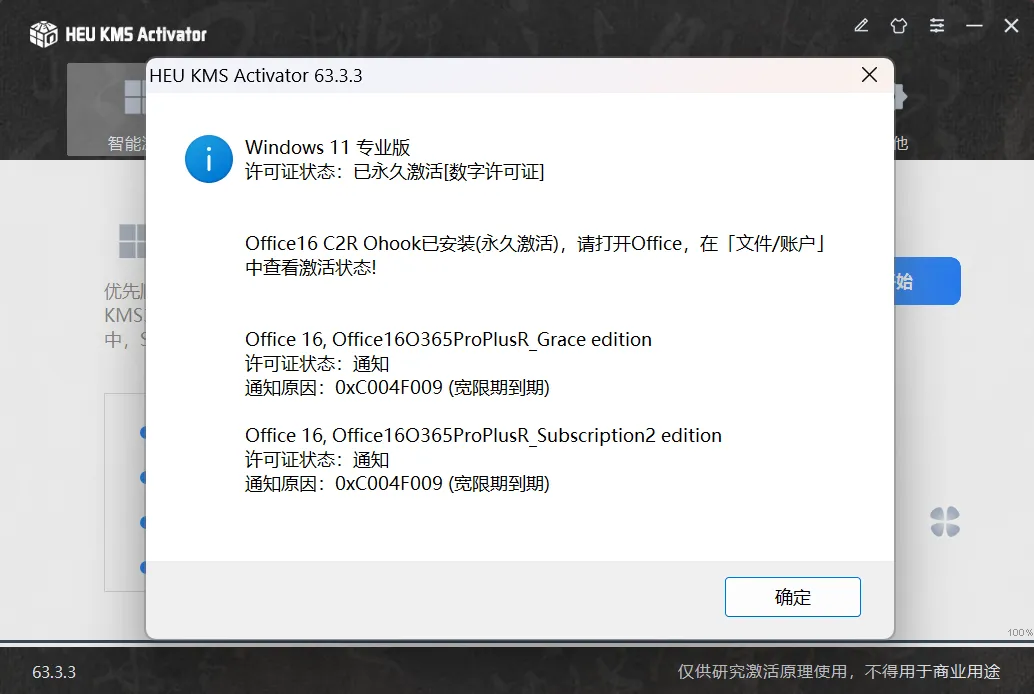Image resolution: width=1034 pixels, height=694 pixels.
Task: Open the skin theme shirt icon
Action: 899,26
